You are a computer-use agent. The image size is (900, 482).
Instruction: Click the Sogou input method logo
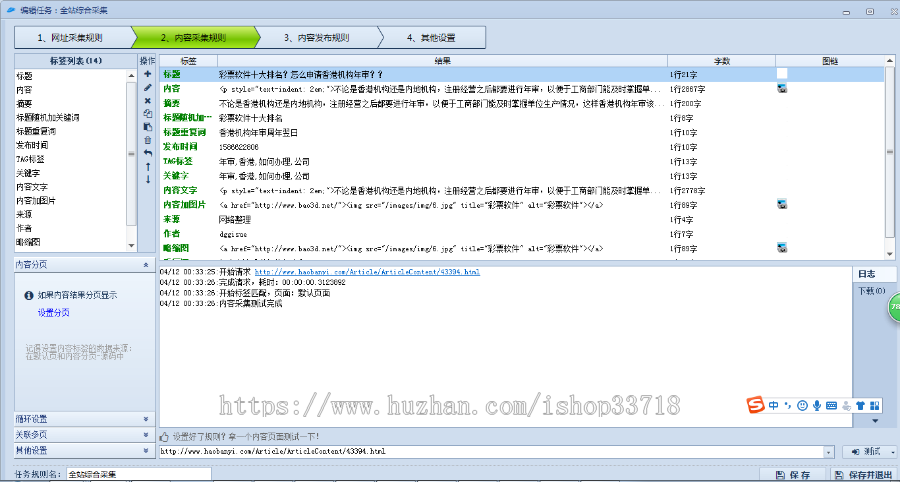click(x=755, y=405)
